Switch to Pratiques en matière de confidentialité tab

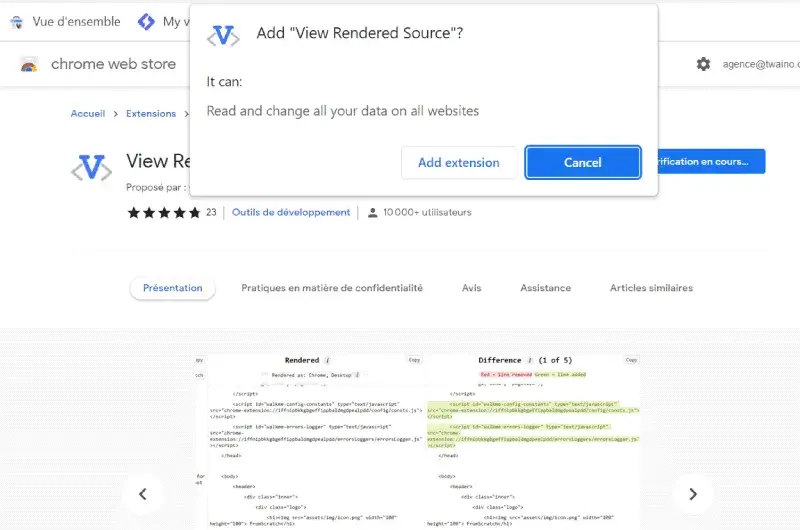(x=332, y=288)
